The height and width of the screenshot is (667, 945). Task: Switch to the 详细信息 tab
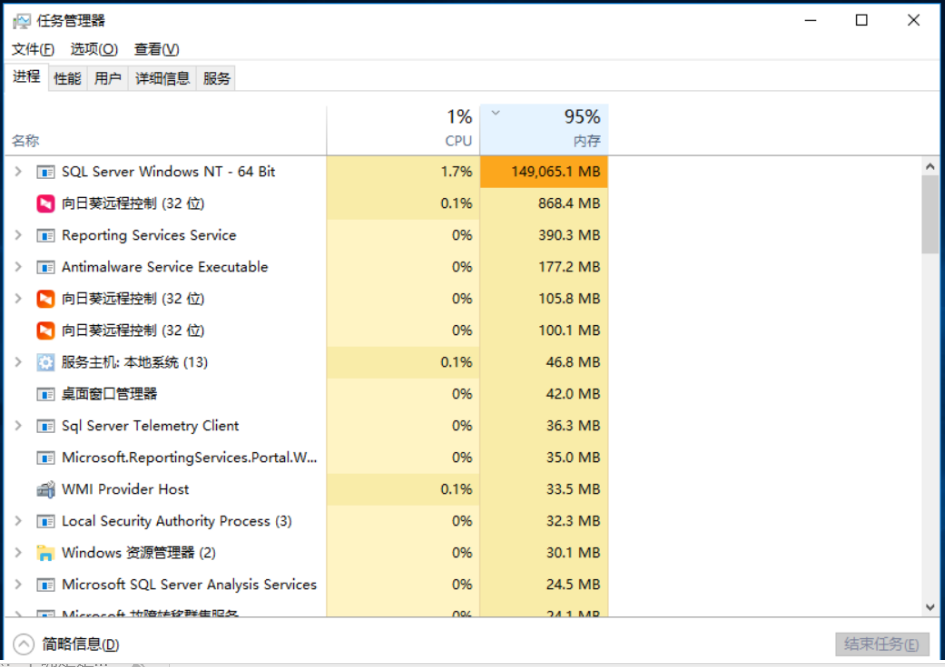point(162,78)
